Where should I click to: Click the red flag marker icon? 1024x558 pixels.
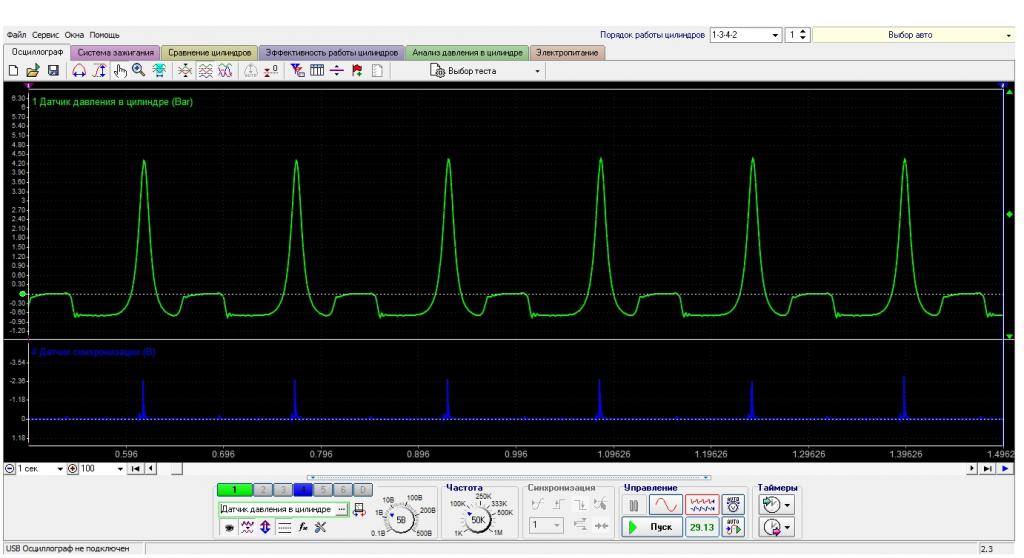(357, 71)
